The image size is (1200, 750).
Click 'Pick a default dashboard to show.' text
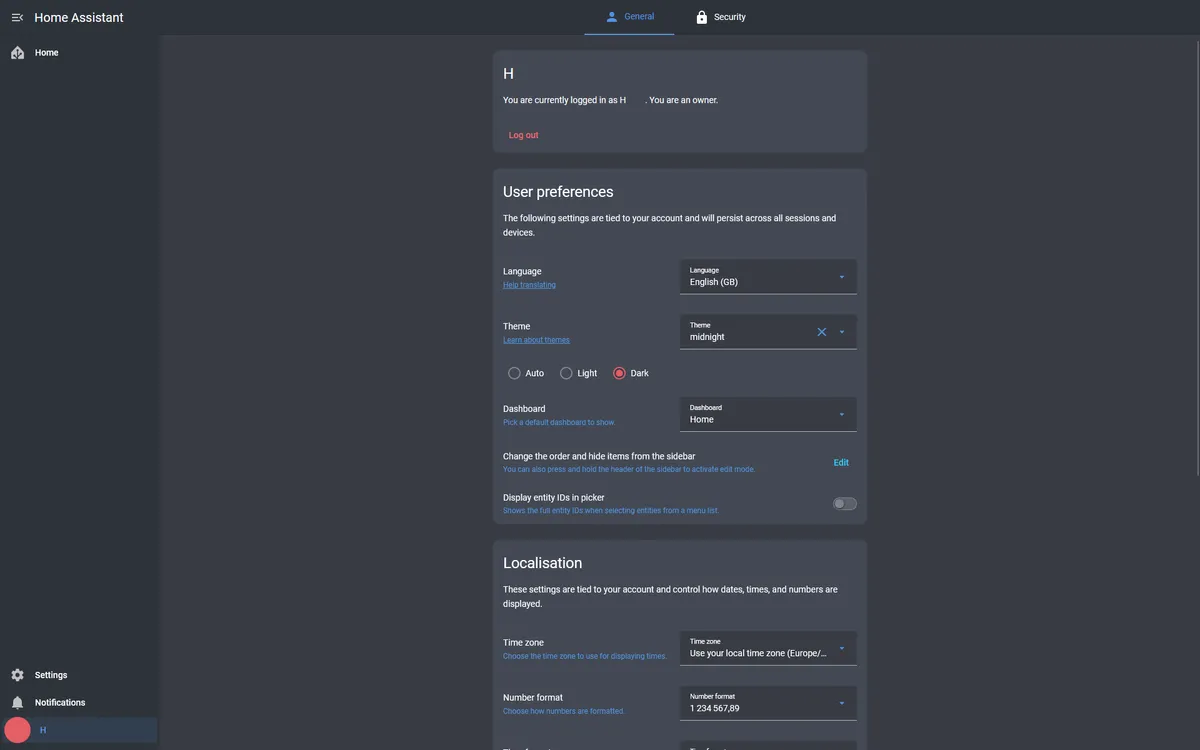click(x=559, y=423)
